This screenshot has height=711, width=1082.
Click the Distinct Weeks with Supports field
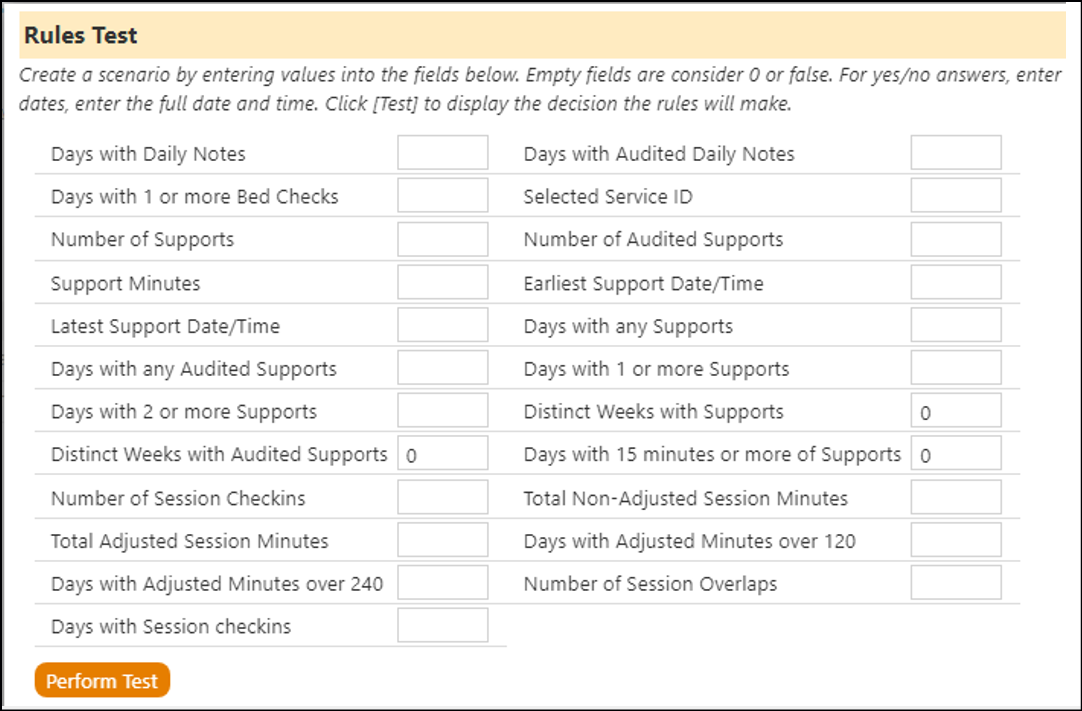pos(956,411)
